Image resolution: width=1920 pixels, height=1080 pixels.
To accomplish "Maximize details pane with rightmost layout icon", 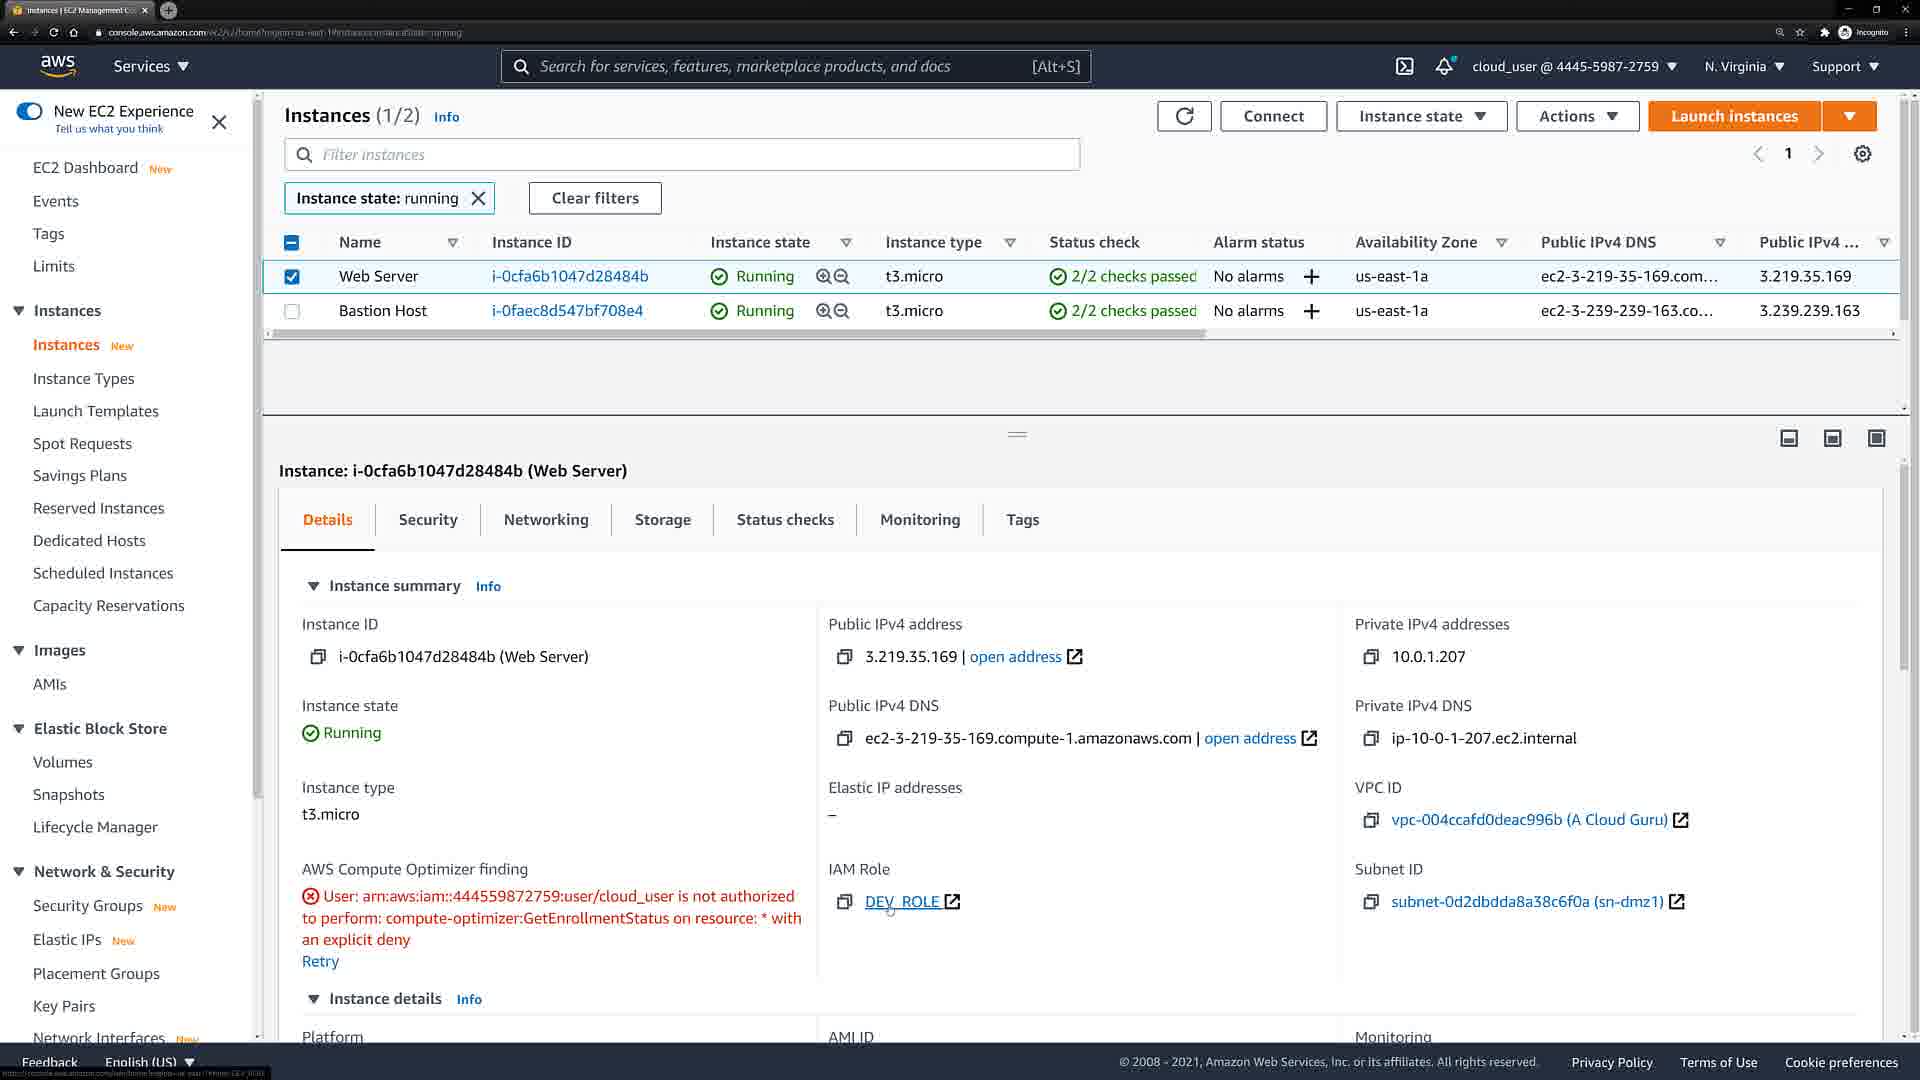I will (x=1876, y=438).
